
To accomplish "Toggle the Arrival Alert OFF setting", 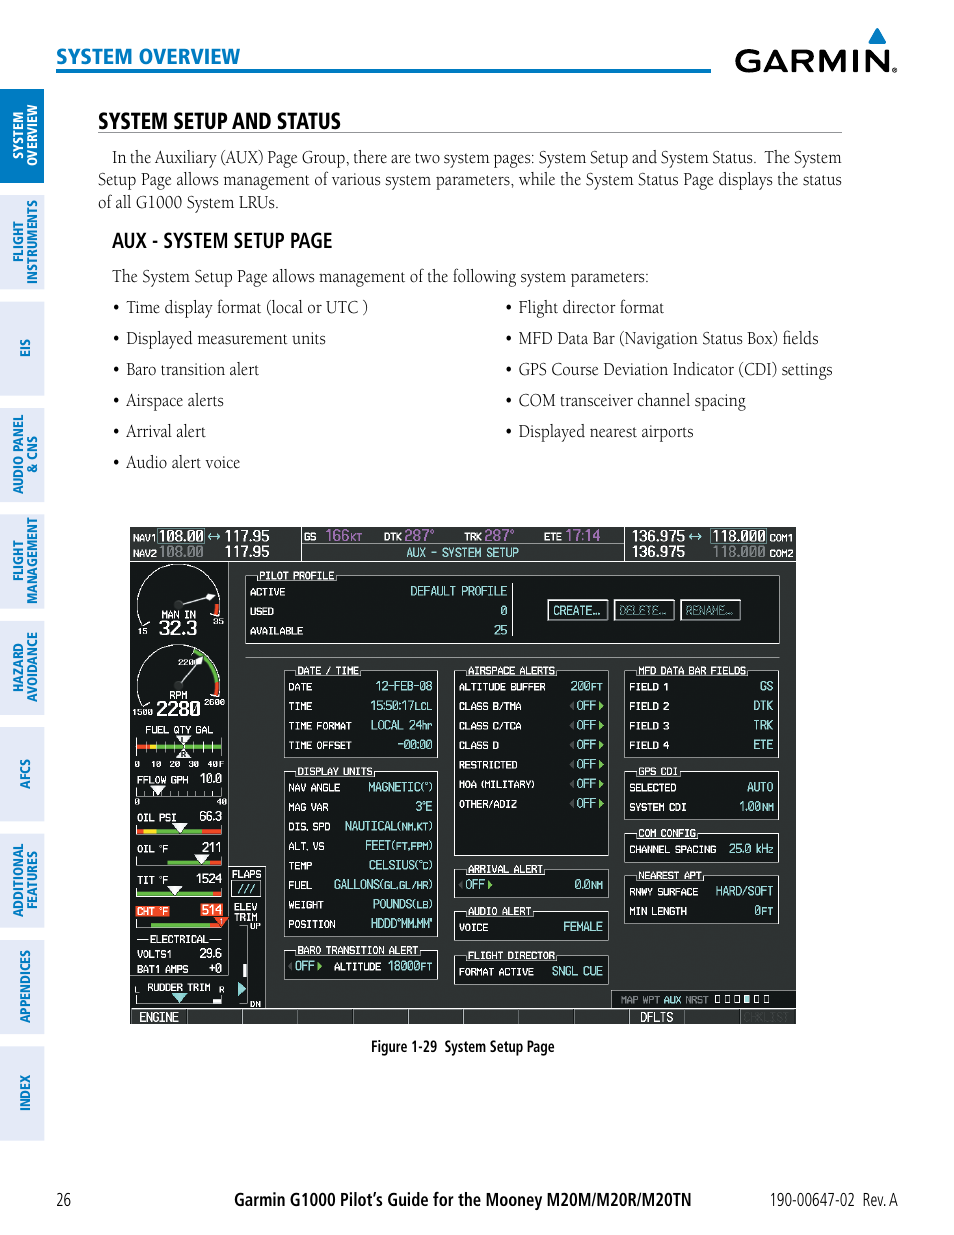I will coord(477,885).
